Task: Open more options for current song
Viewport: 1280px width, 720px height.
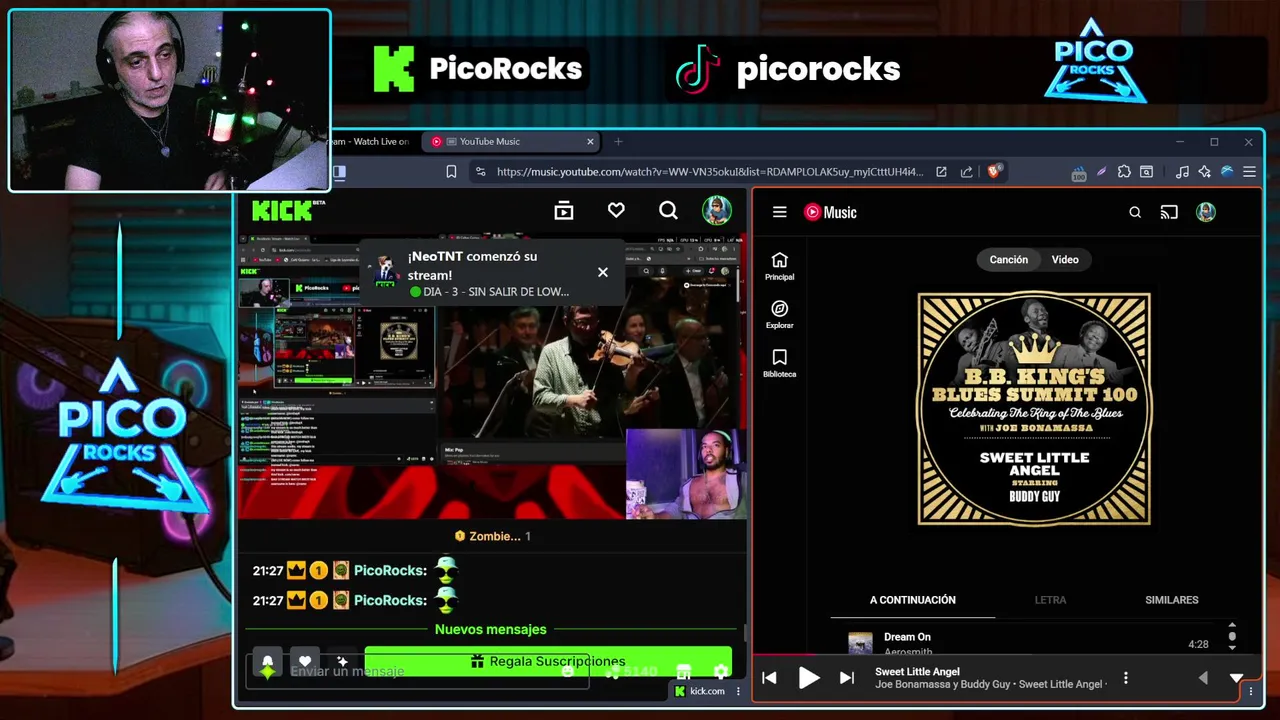Action: click(1126, 678)
